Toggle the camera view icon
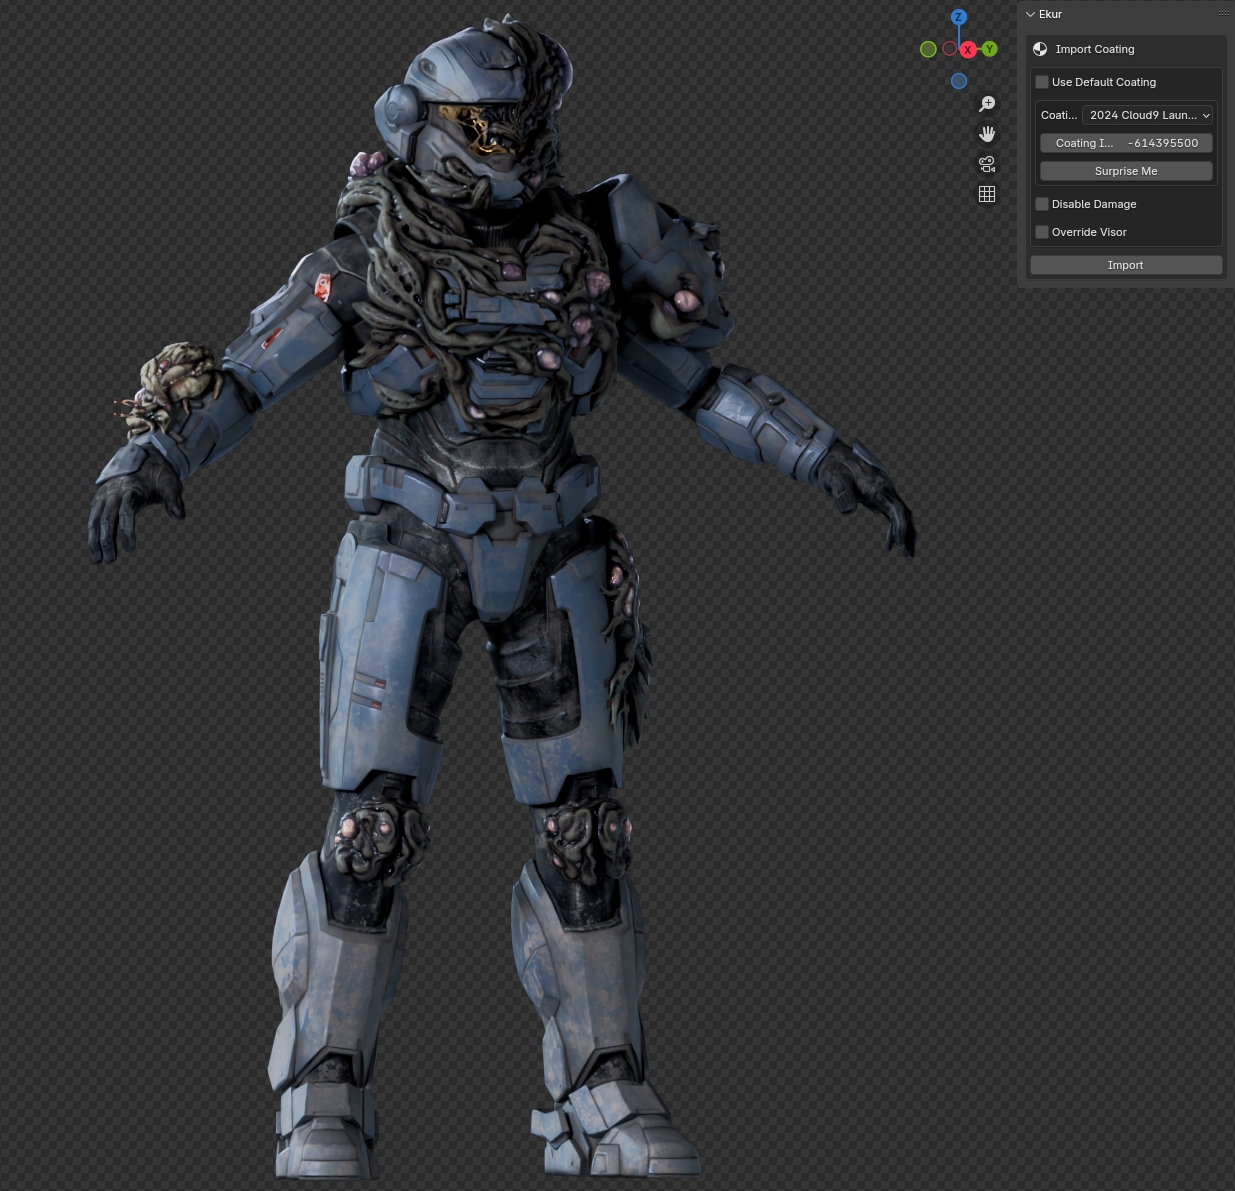This screenshot has height=1191, width=1235. [x=987, y=164]
